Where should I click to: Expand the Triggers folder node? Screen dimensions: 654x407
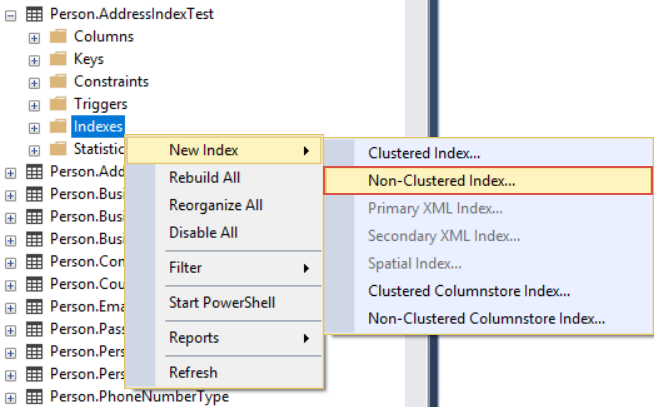point(34,106)
